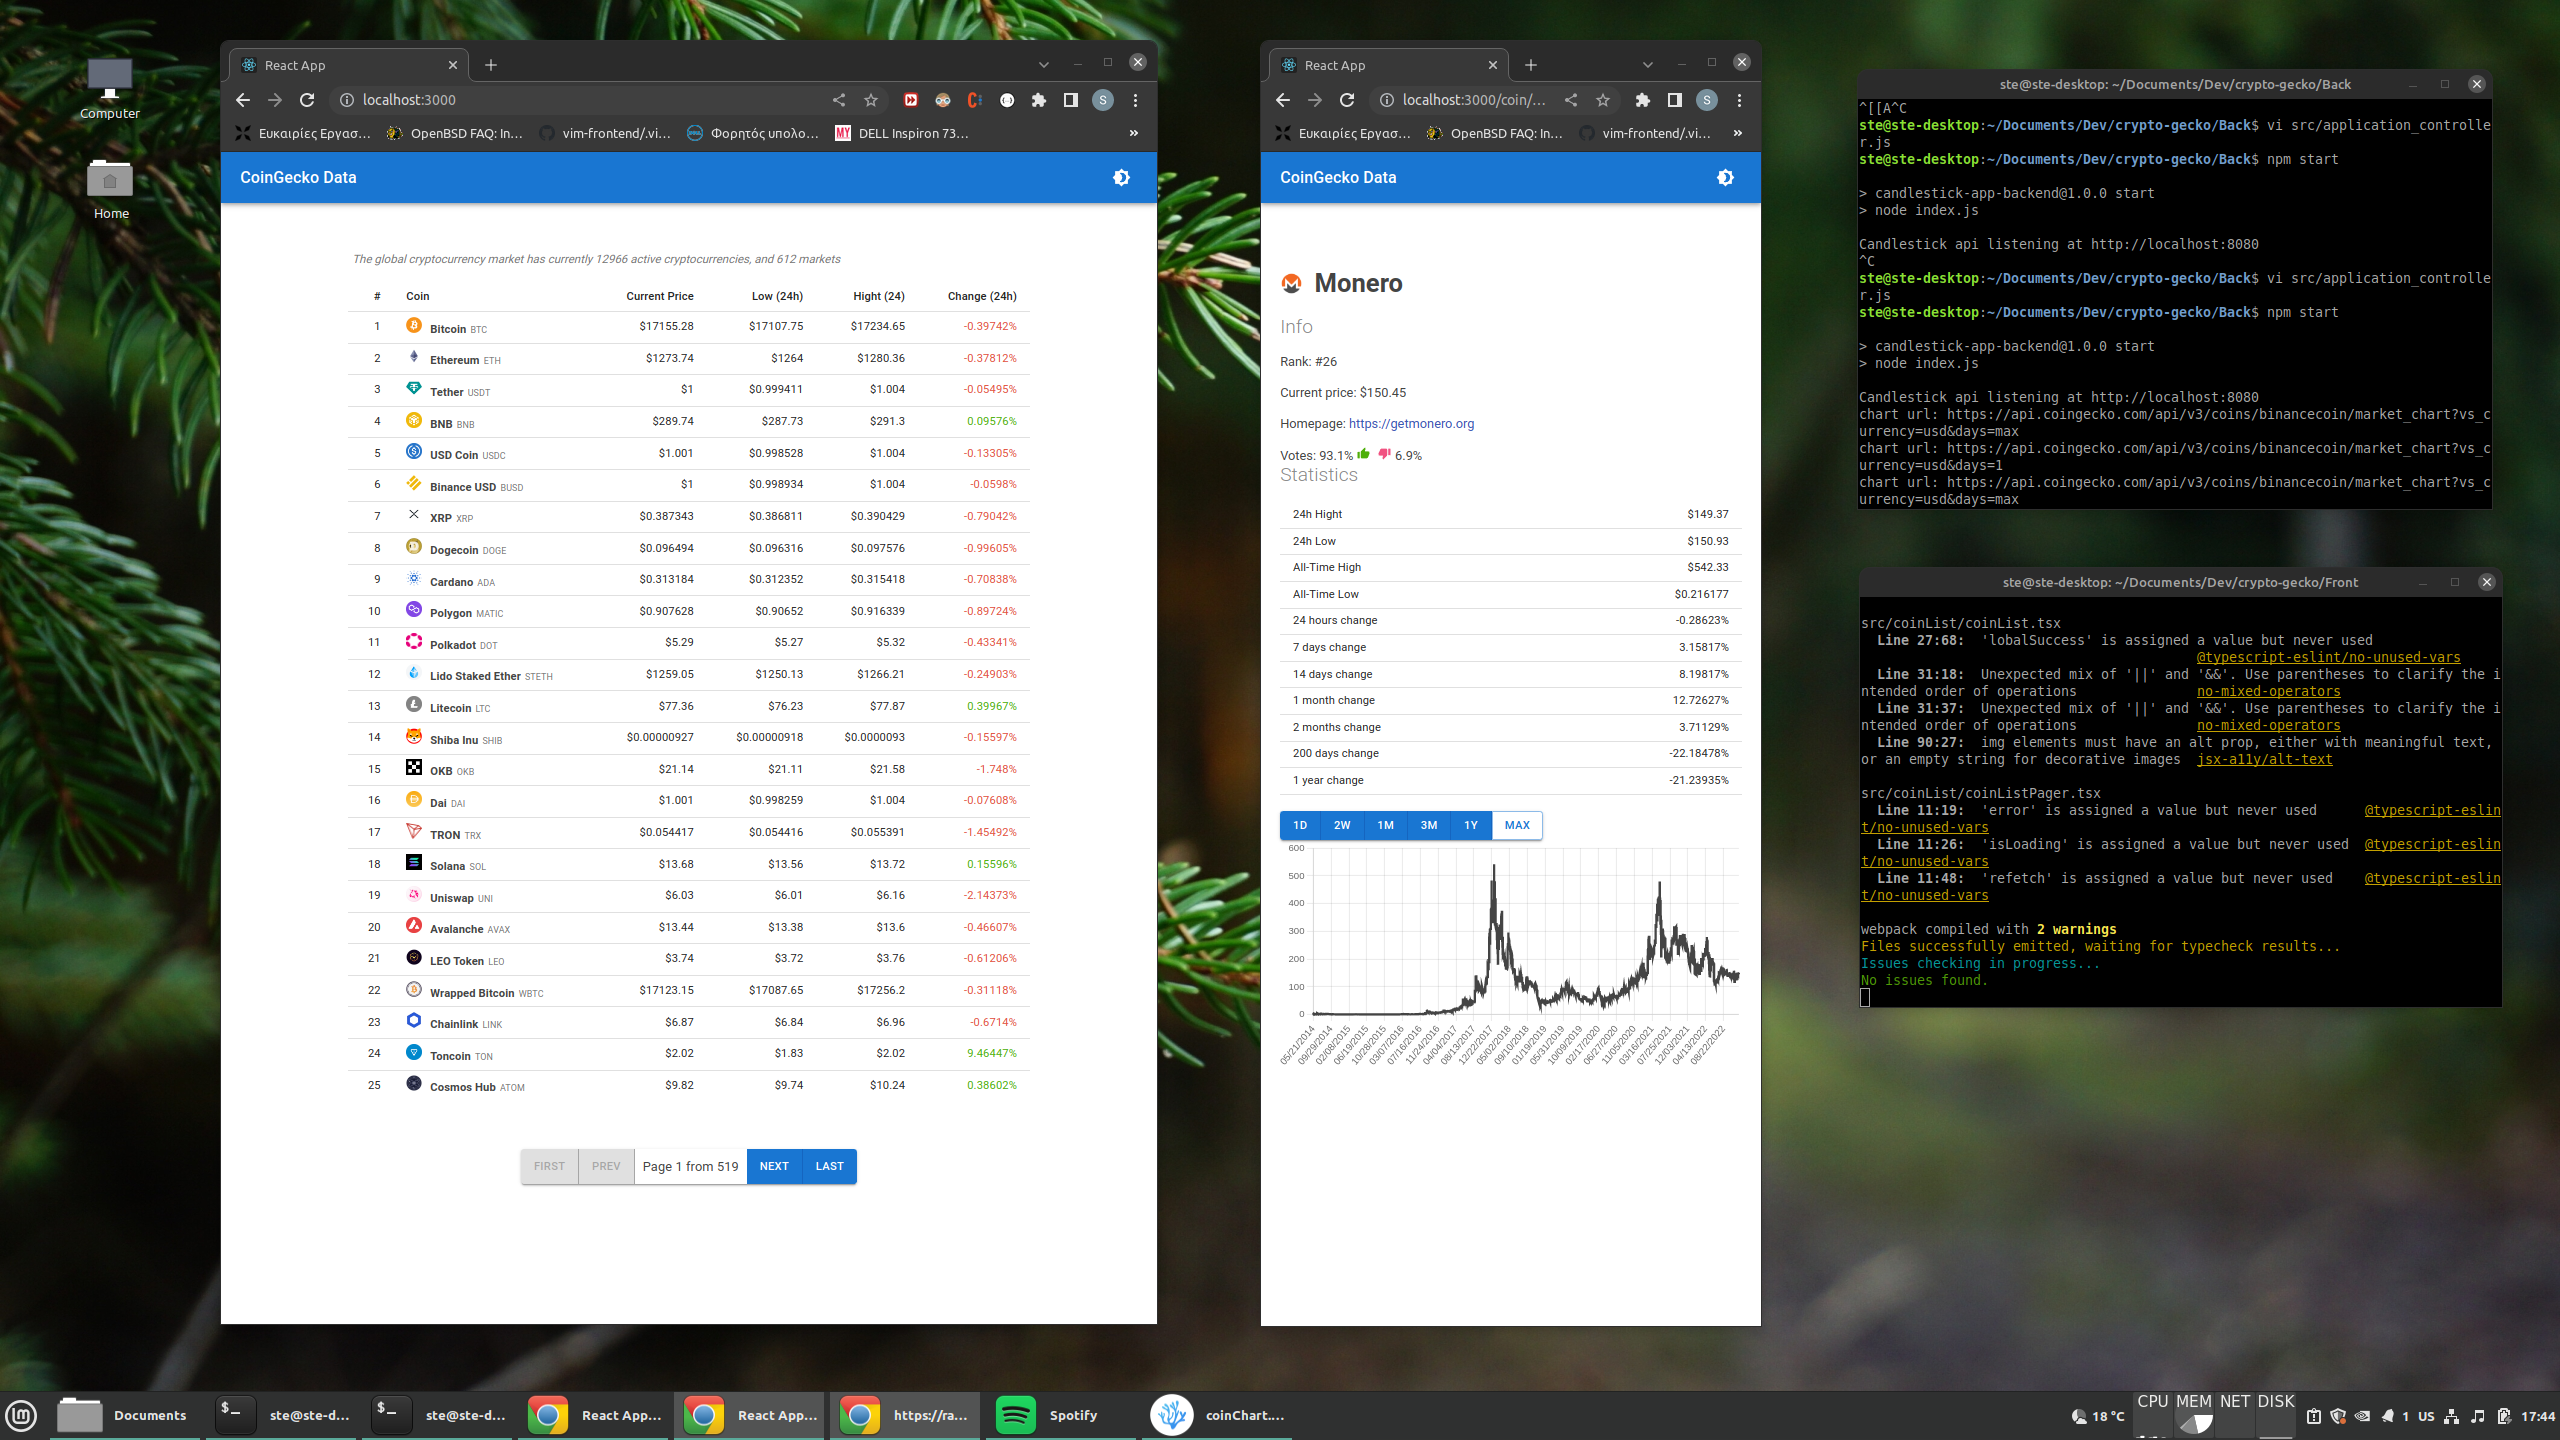
Task: Open the tab search chevron next to the tabs
Action: 1044,62
